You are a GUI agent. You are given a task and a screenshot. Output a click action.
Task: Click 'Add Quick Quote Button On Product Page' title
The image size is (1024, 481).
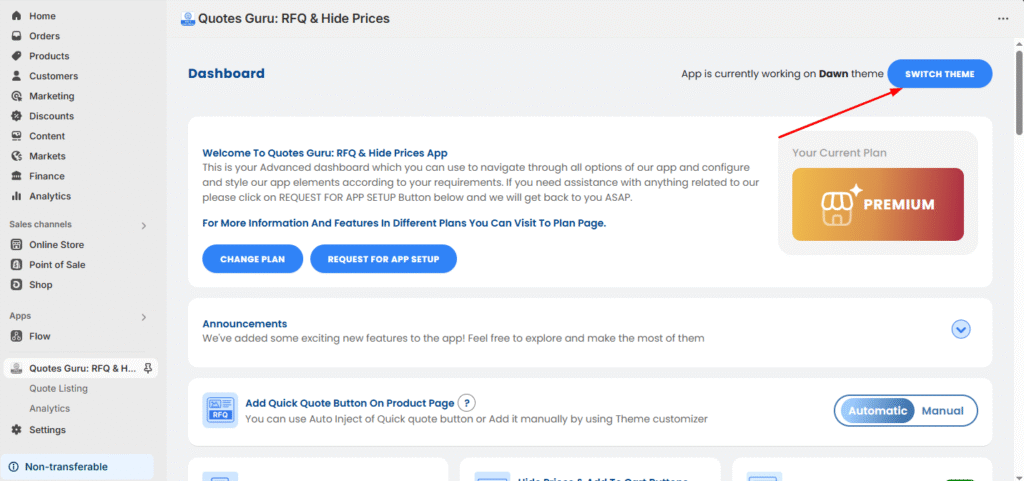349,403
